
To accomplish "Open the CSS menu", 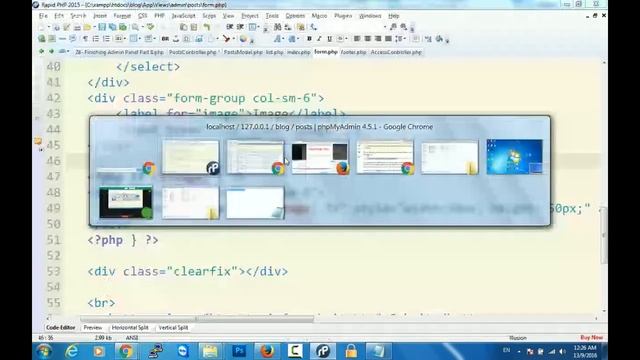I will pos(142,16).
